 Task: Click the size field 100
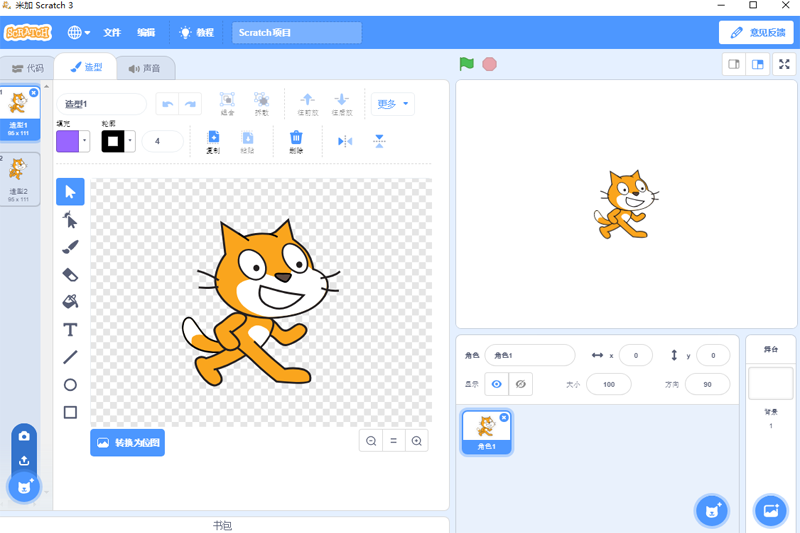(609, 384)
